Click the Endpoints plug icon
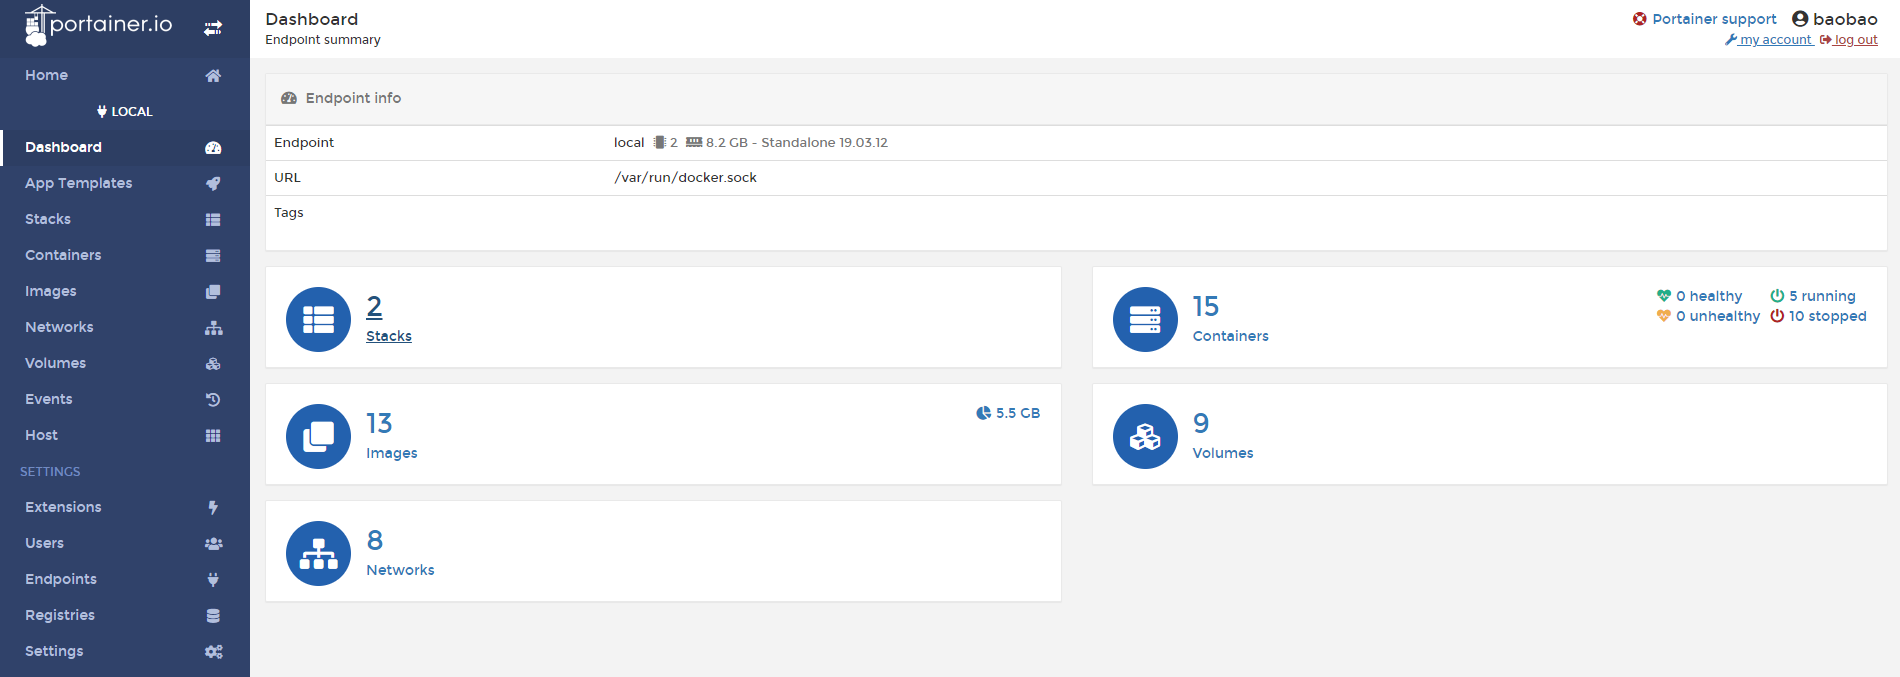 [x=213, y=580]
